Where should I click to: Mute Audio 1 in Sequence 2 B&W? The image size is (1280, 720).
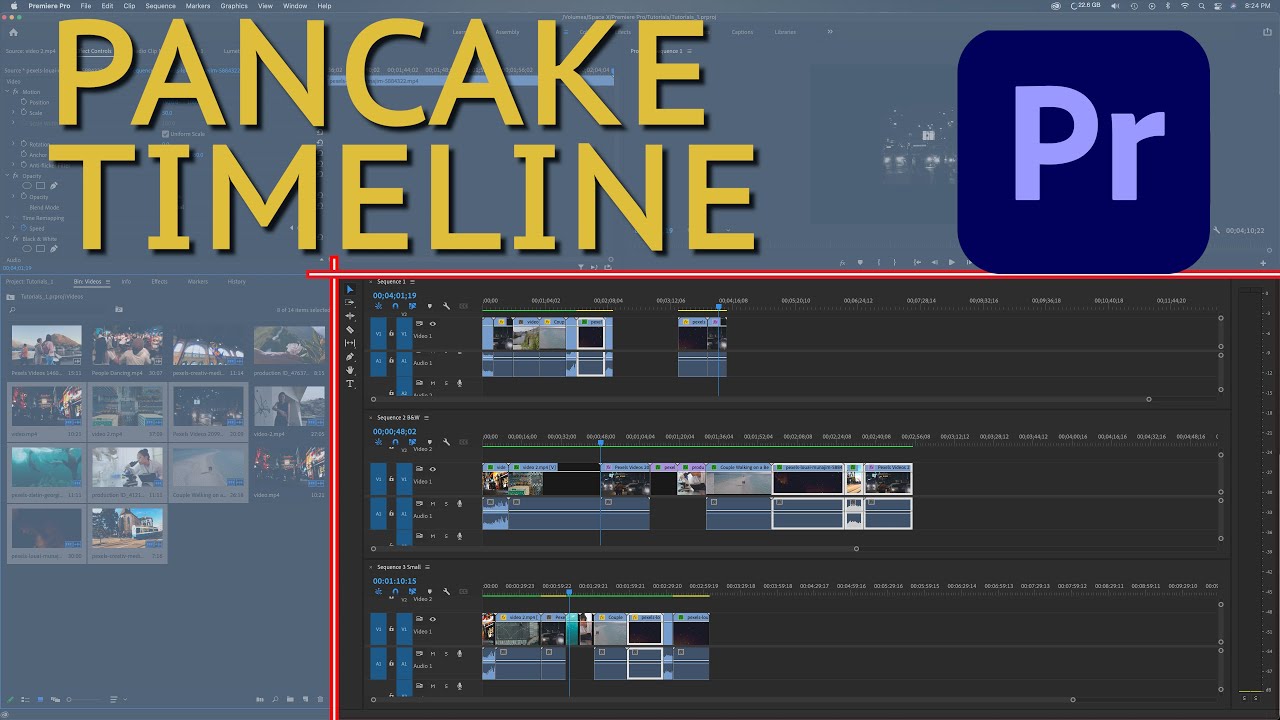[433, 503]
